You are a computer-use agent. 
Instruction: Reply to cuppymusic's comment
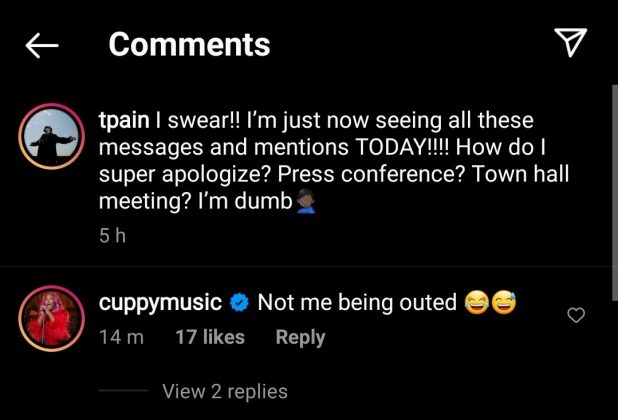click(x=300, y=337)
